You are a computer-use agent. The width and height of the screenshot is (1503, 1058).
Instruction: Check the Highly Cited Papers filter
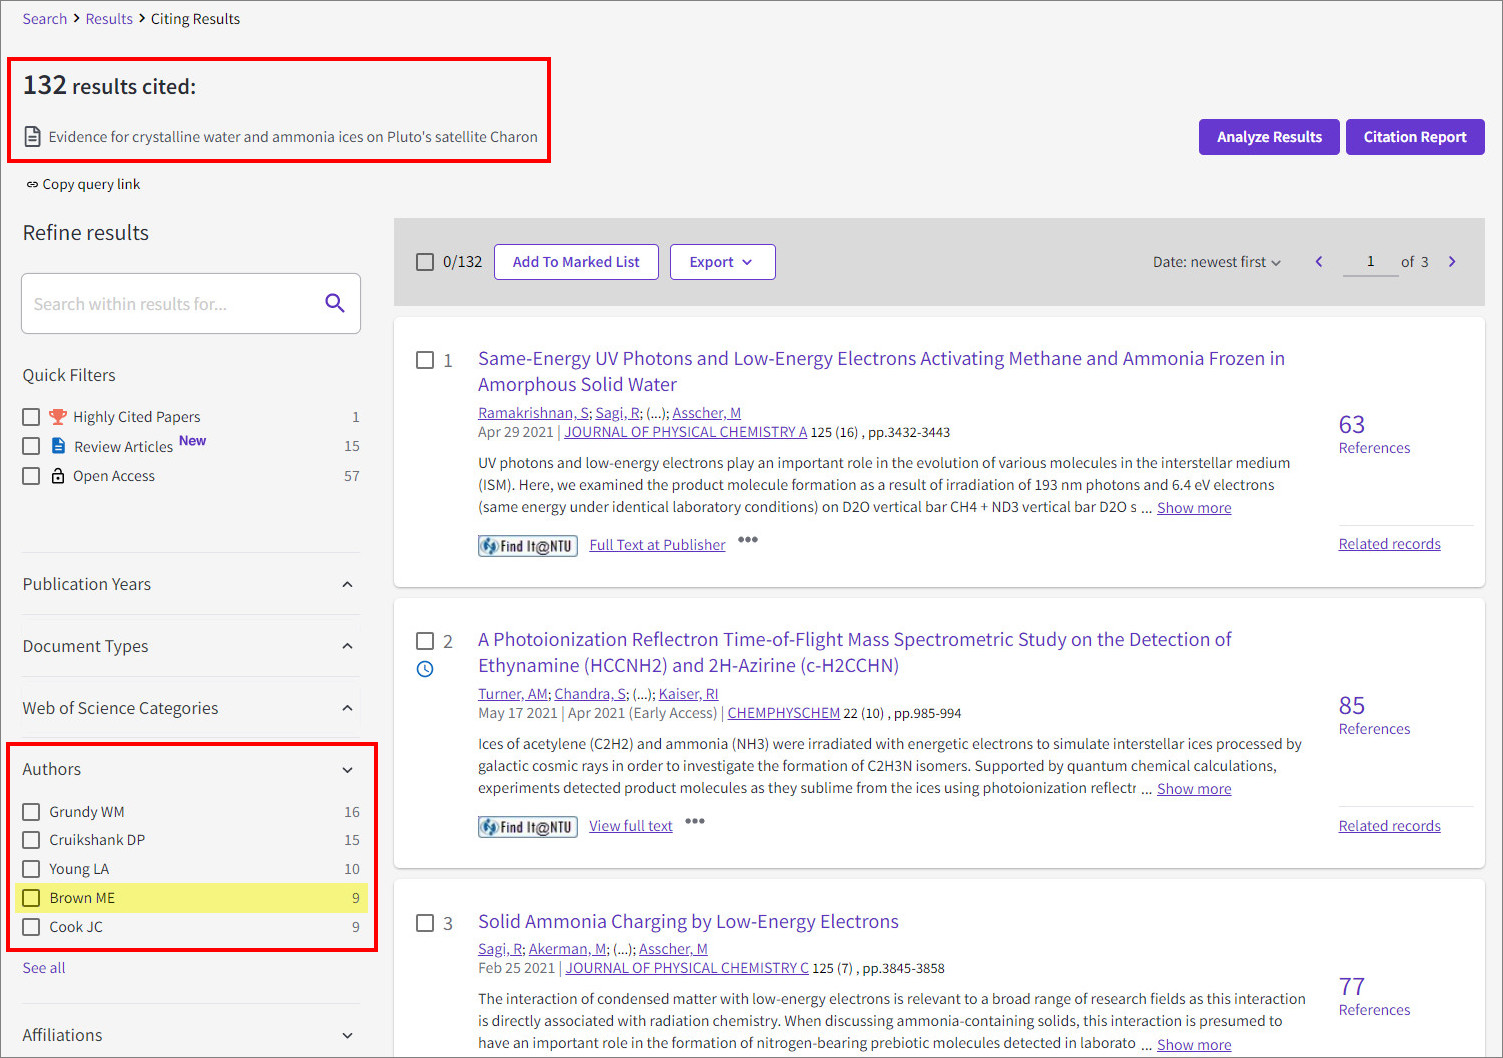pyautogui.click(x=31, y=417)
